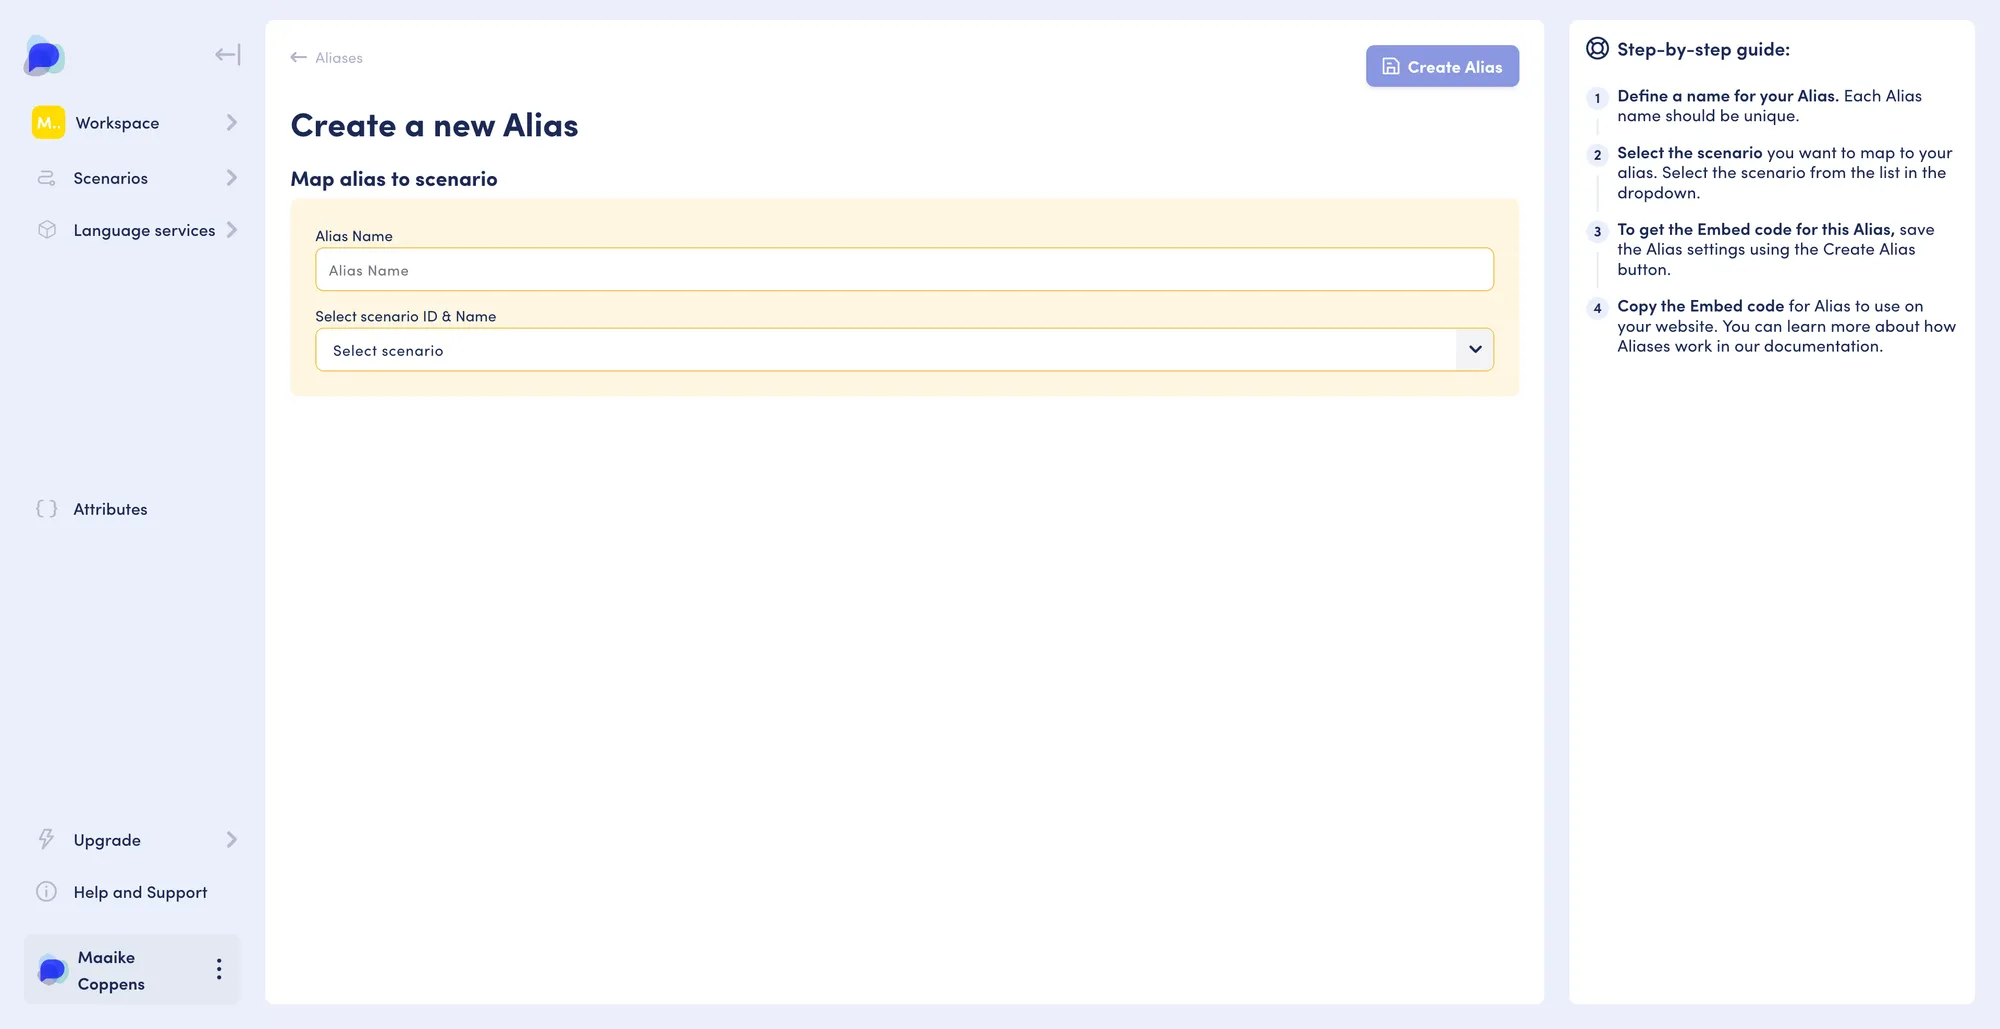Expand the Upgrade submenu chevron

coord(232,840)
